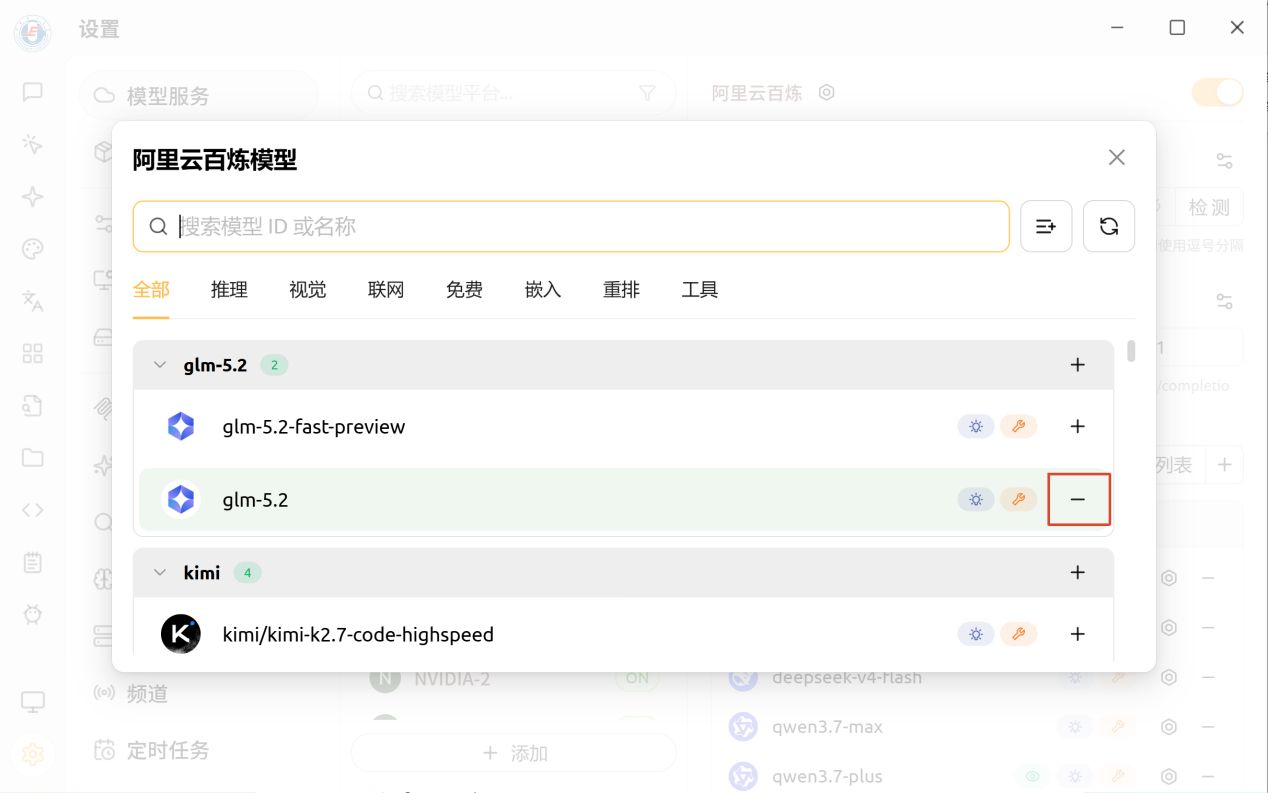Collapse the glm-5.2 group chevron

tap(160, 365)
